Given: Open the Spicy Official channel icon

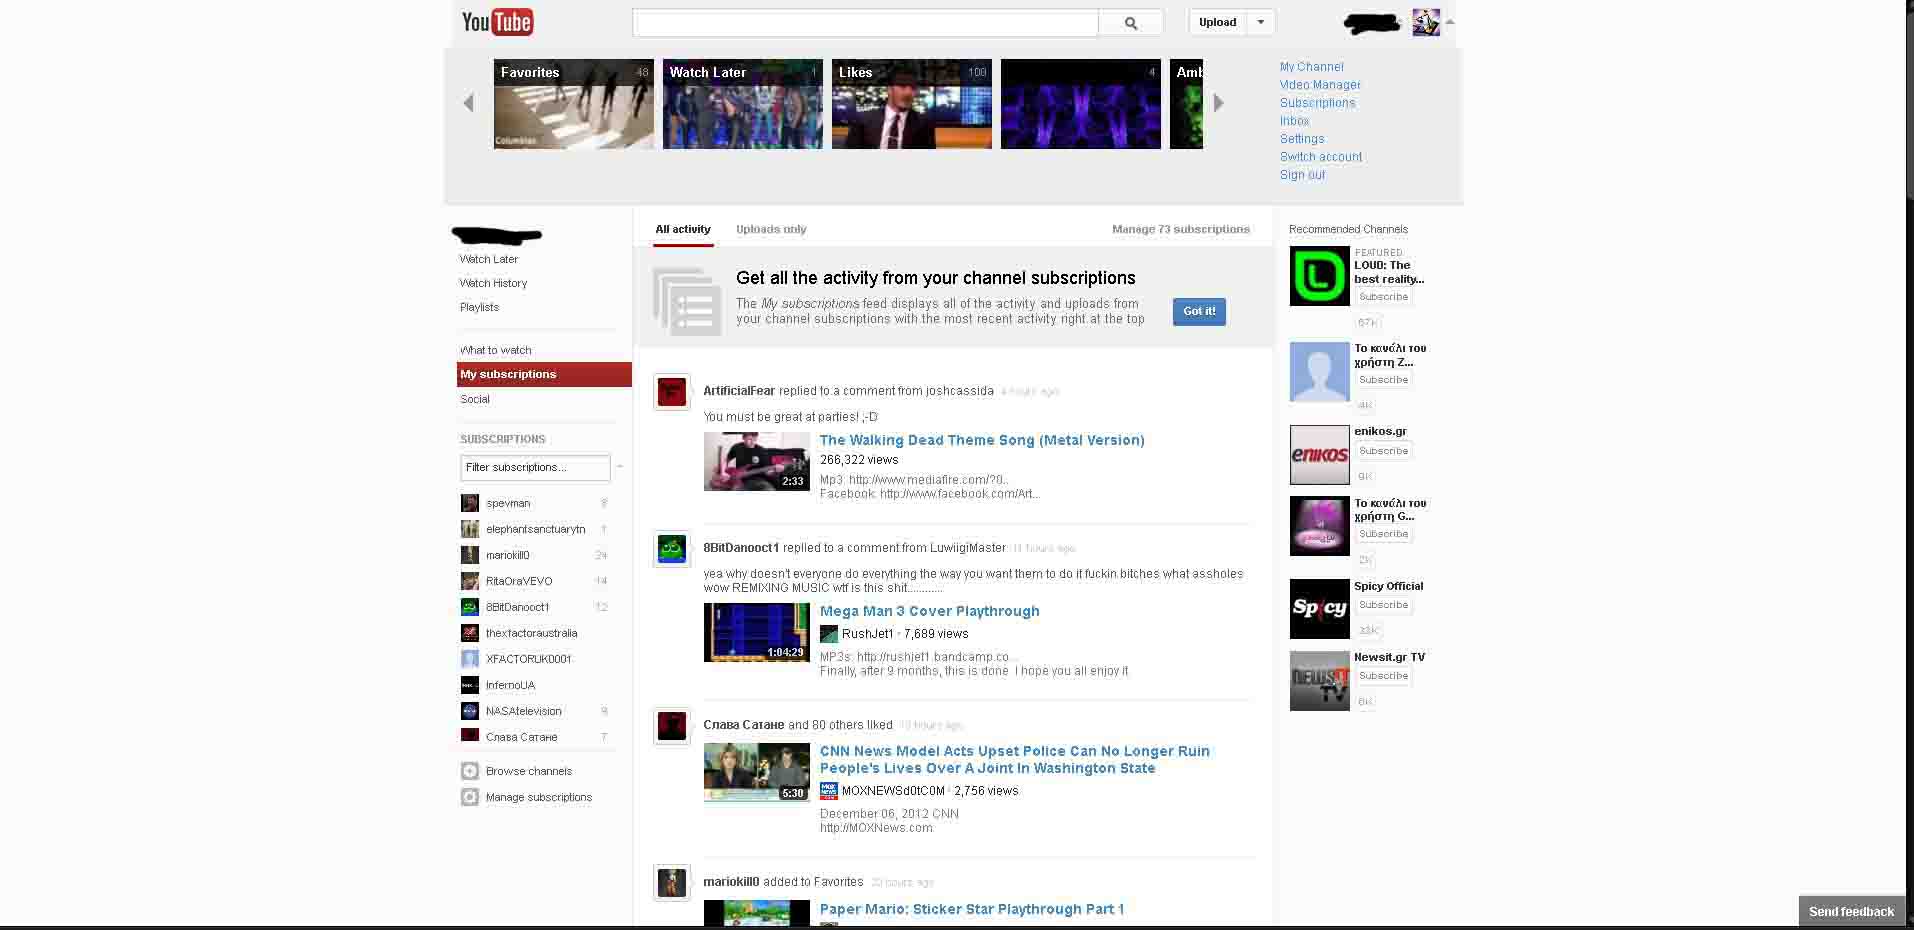Looking at the screenshot, I should coord(1320,609).
